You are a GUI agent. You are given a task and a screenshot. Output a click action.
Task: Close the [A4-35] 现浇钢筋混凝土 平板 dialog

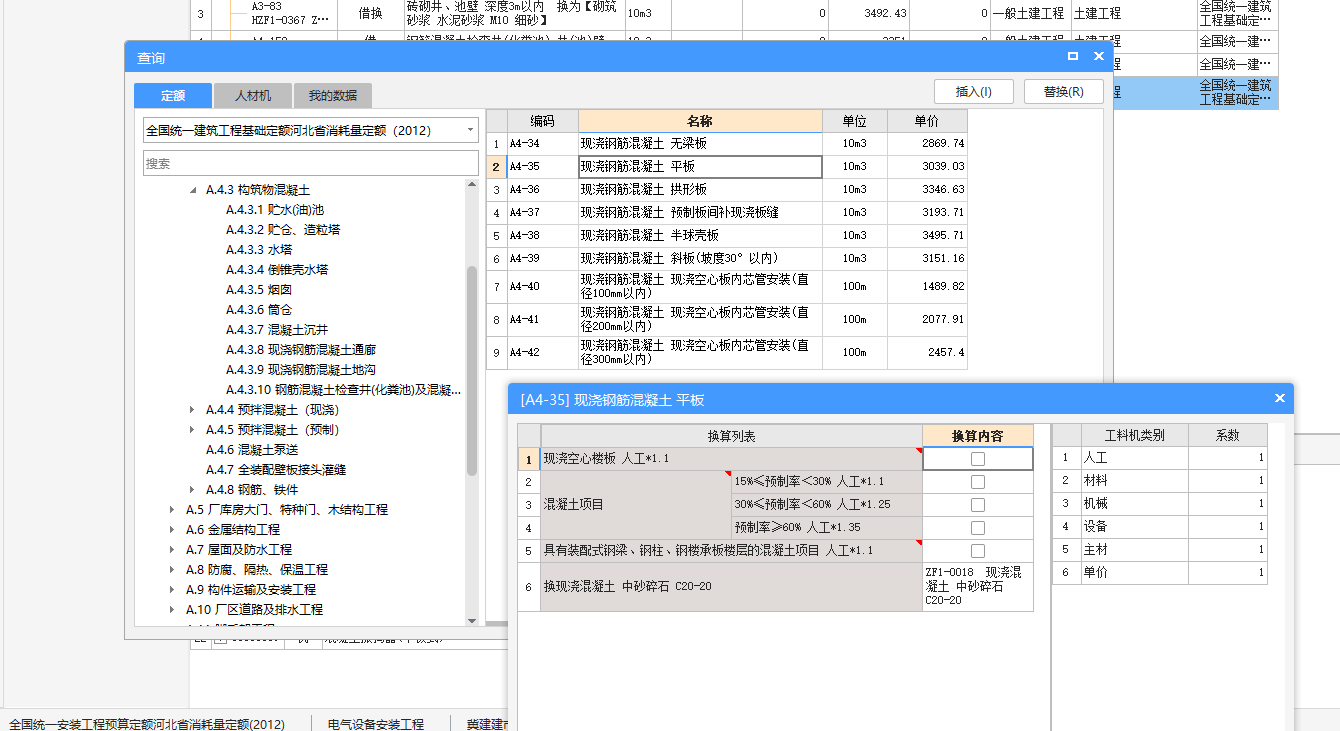pyautogui.click(x=1280, y=398)
